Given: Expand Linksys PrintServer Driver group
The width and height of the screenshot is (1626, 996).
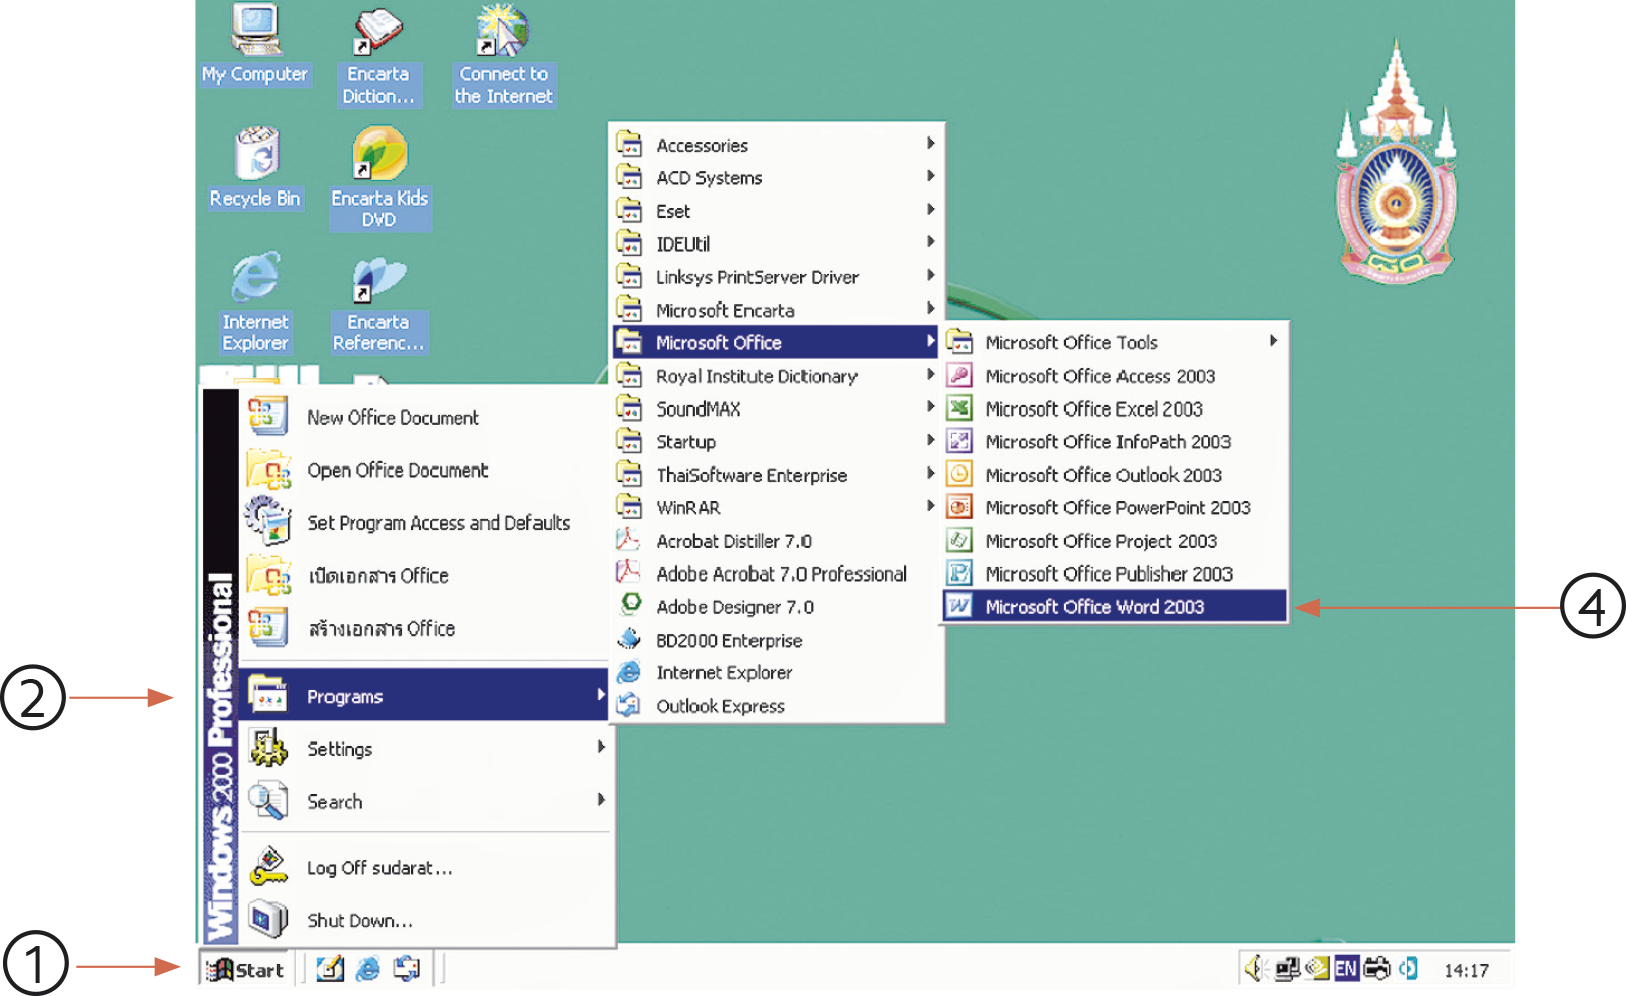Looking at the screenshot, I should tap(776, 277).
